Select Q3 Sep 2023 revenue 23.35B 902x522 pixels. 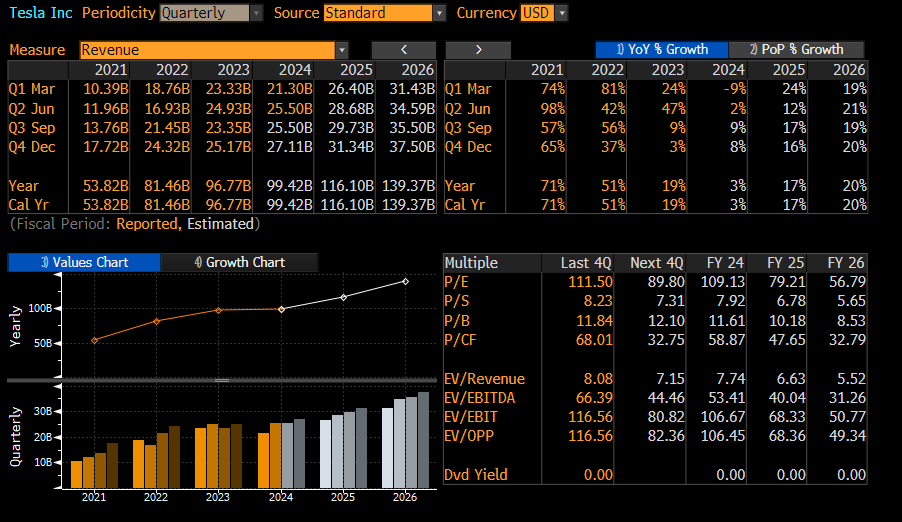tap(228, 128)
